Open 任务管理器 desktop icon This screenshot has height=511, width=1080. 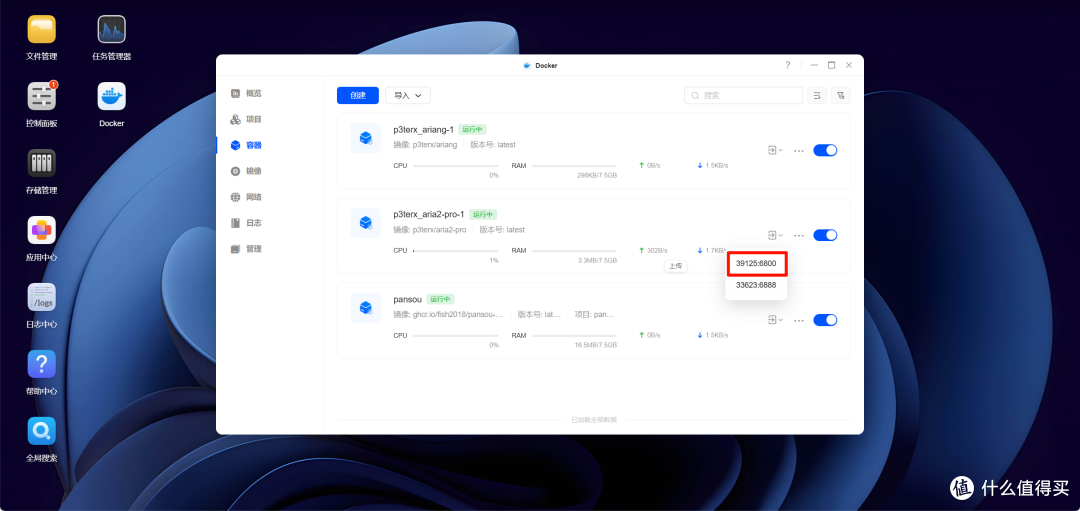pyautogui.click(x=112, y=30)
